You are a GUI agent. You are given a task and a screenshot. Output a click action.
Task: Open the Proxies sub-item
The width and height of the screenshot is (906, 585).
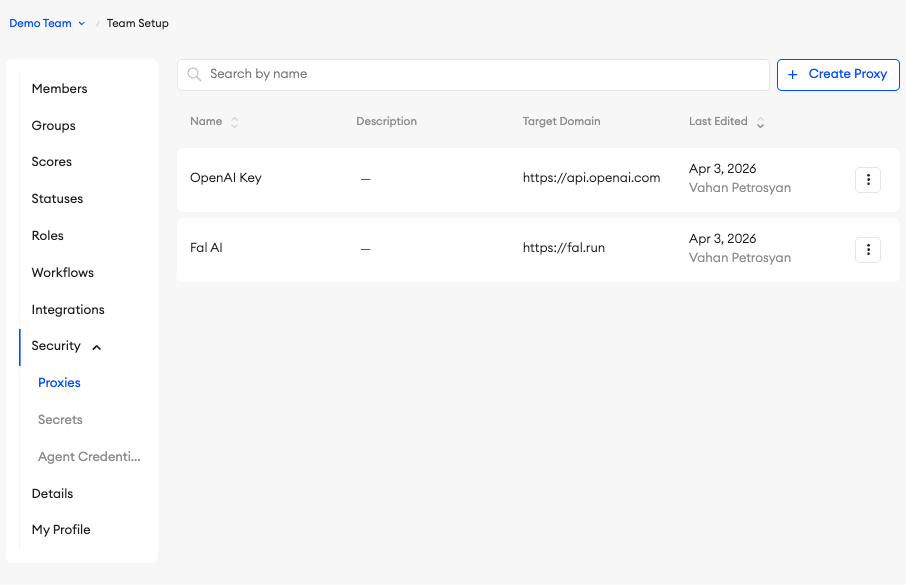pyautogui.click(x=60, y=383)
